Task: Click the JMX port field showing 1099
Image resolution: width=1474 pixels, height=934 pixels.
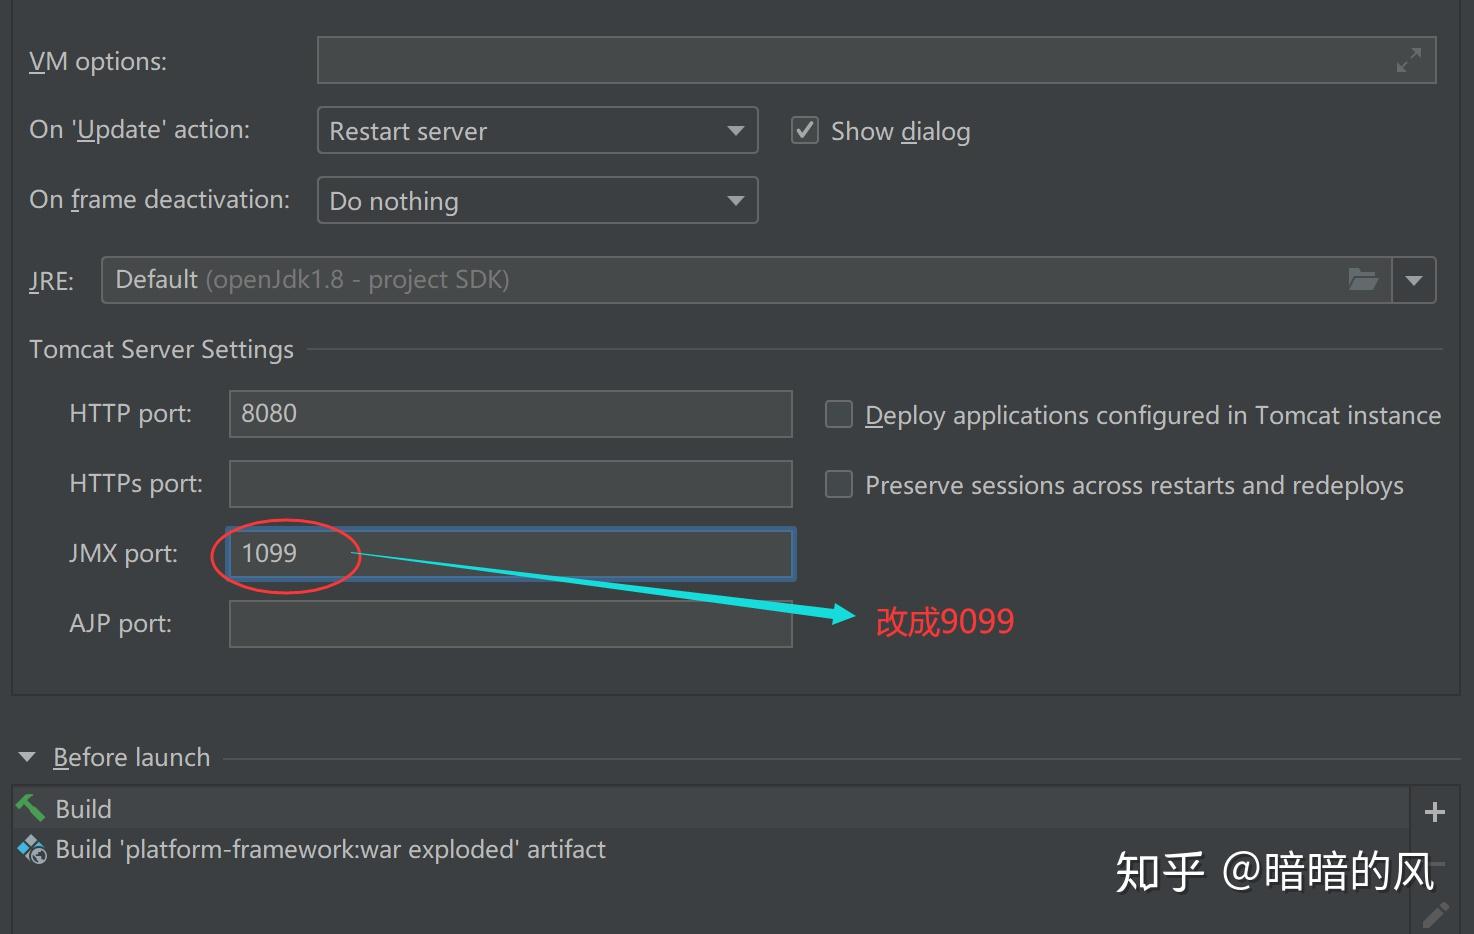Action: pos(510,553)
